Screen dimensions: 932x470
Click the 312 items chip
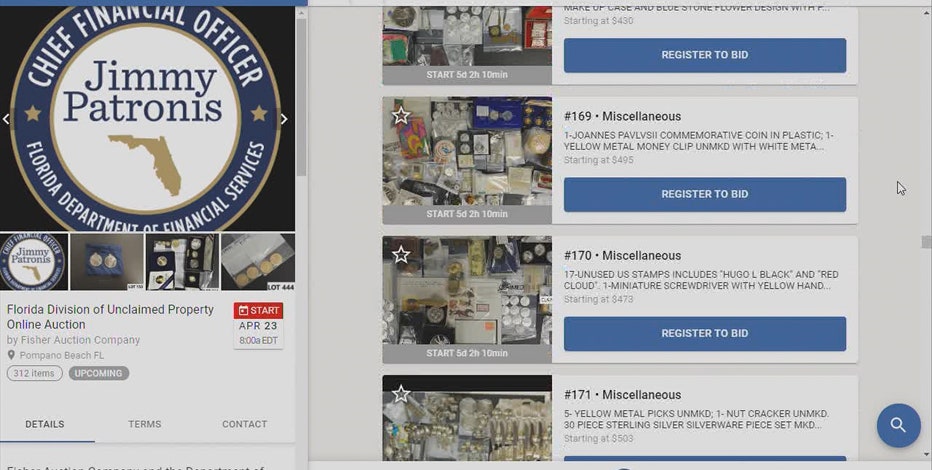34,373
